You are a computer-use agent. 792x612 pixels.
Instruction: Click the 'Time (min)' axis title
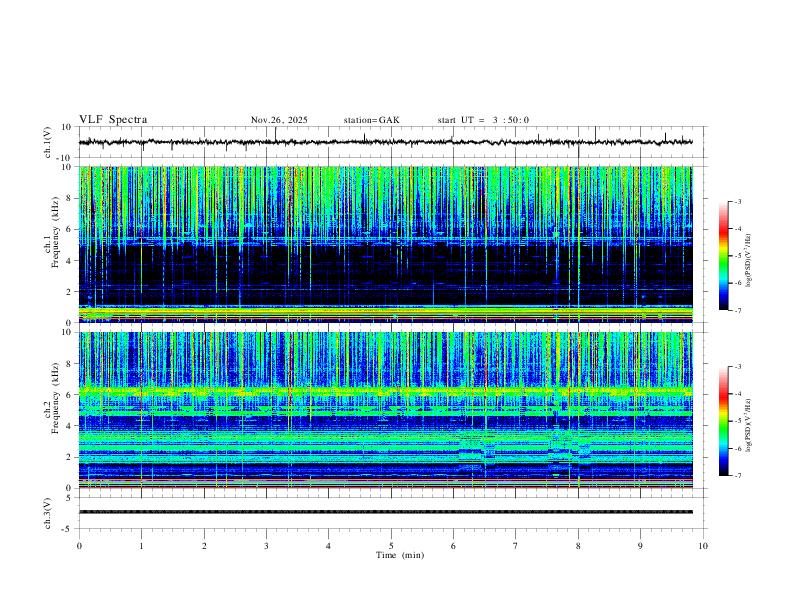(x=400, y=555)
